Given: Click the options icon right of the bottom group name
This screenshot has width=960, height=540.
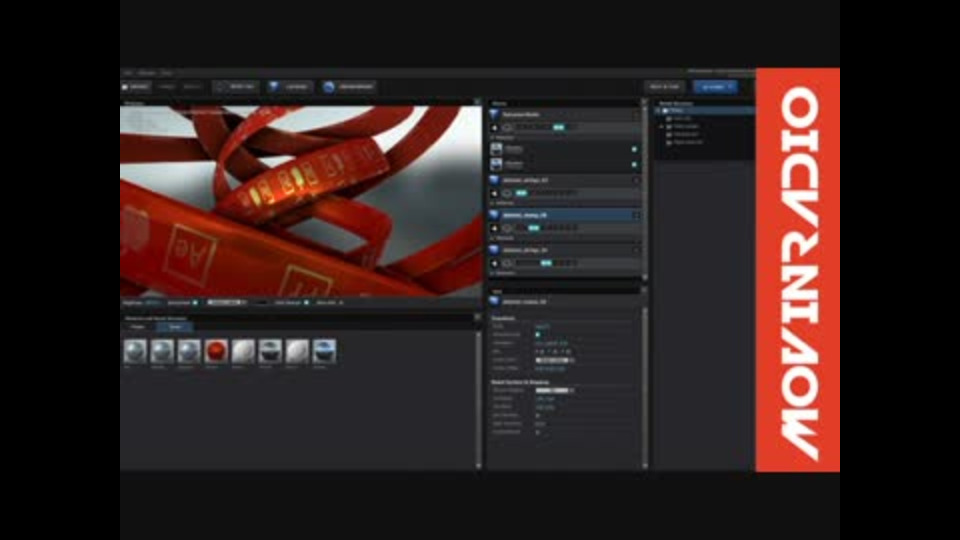Looking at the screenshot, I should [636, 250].
